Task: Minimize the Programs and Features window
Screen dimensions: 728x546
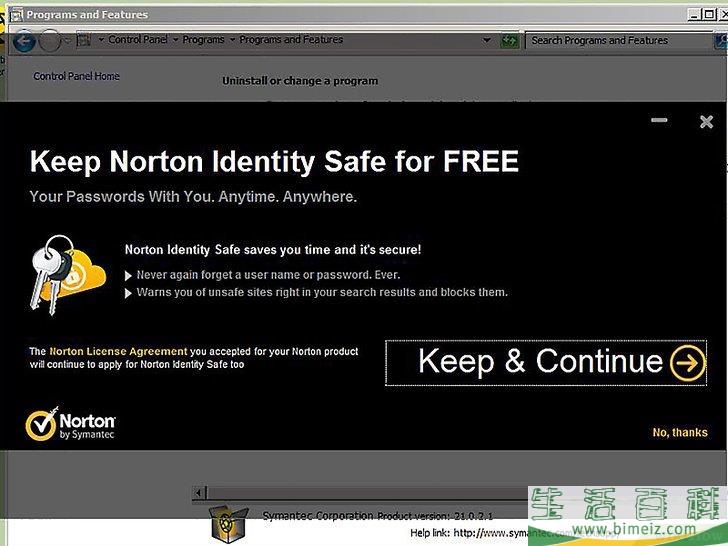Action: (x=695, y=14)
